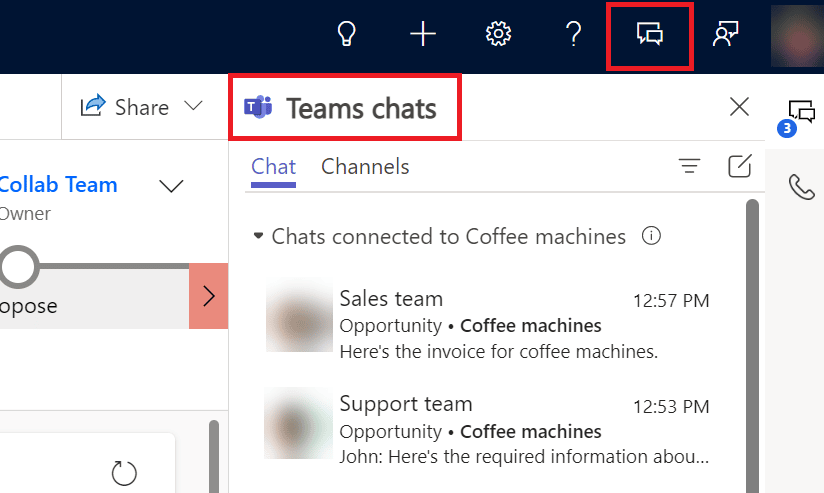This screenshot has width=824, height=493.
Task: Start a new chat with compose icon
Action: coord(739,166)
